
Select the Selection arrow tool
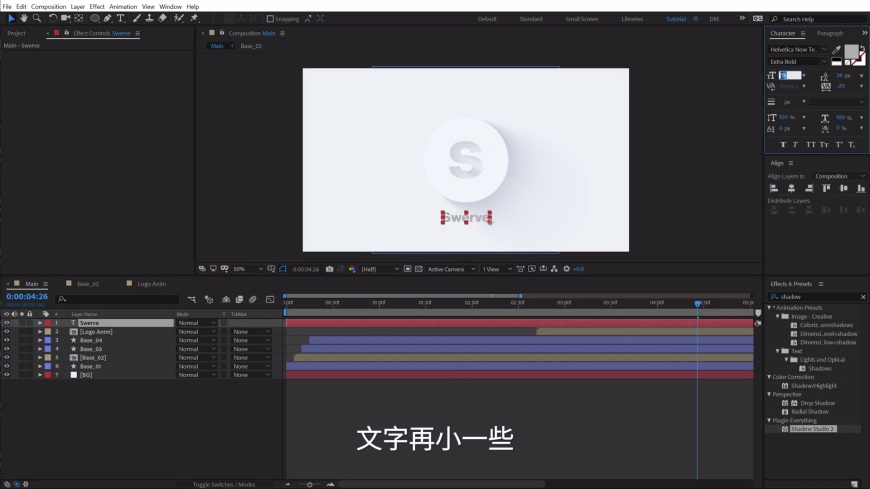point(11,18)
